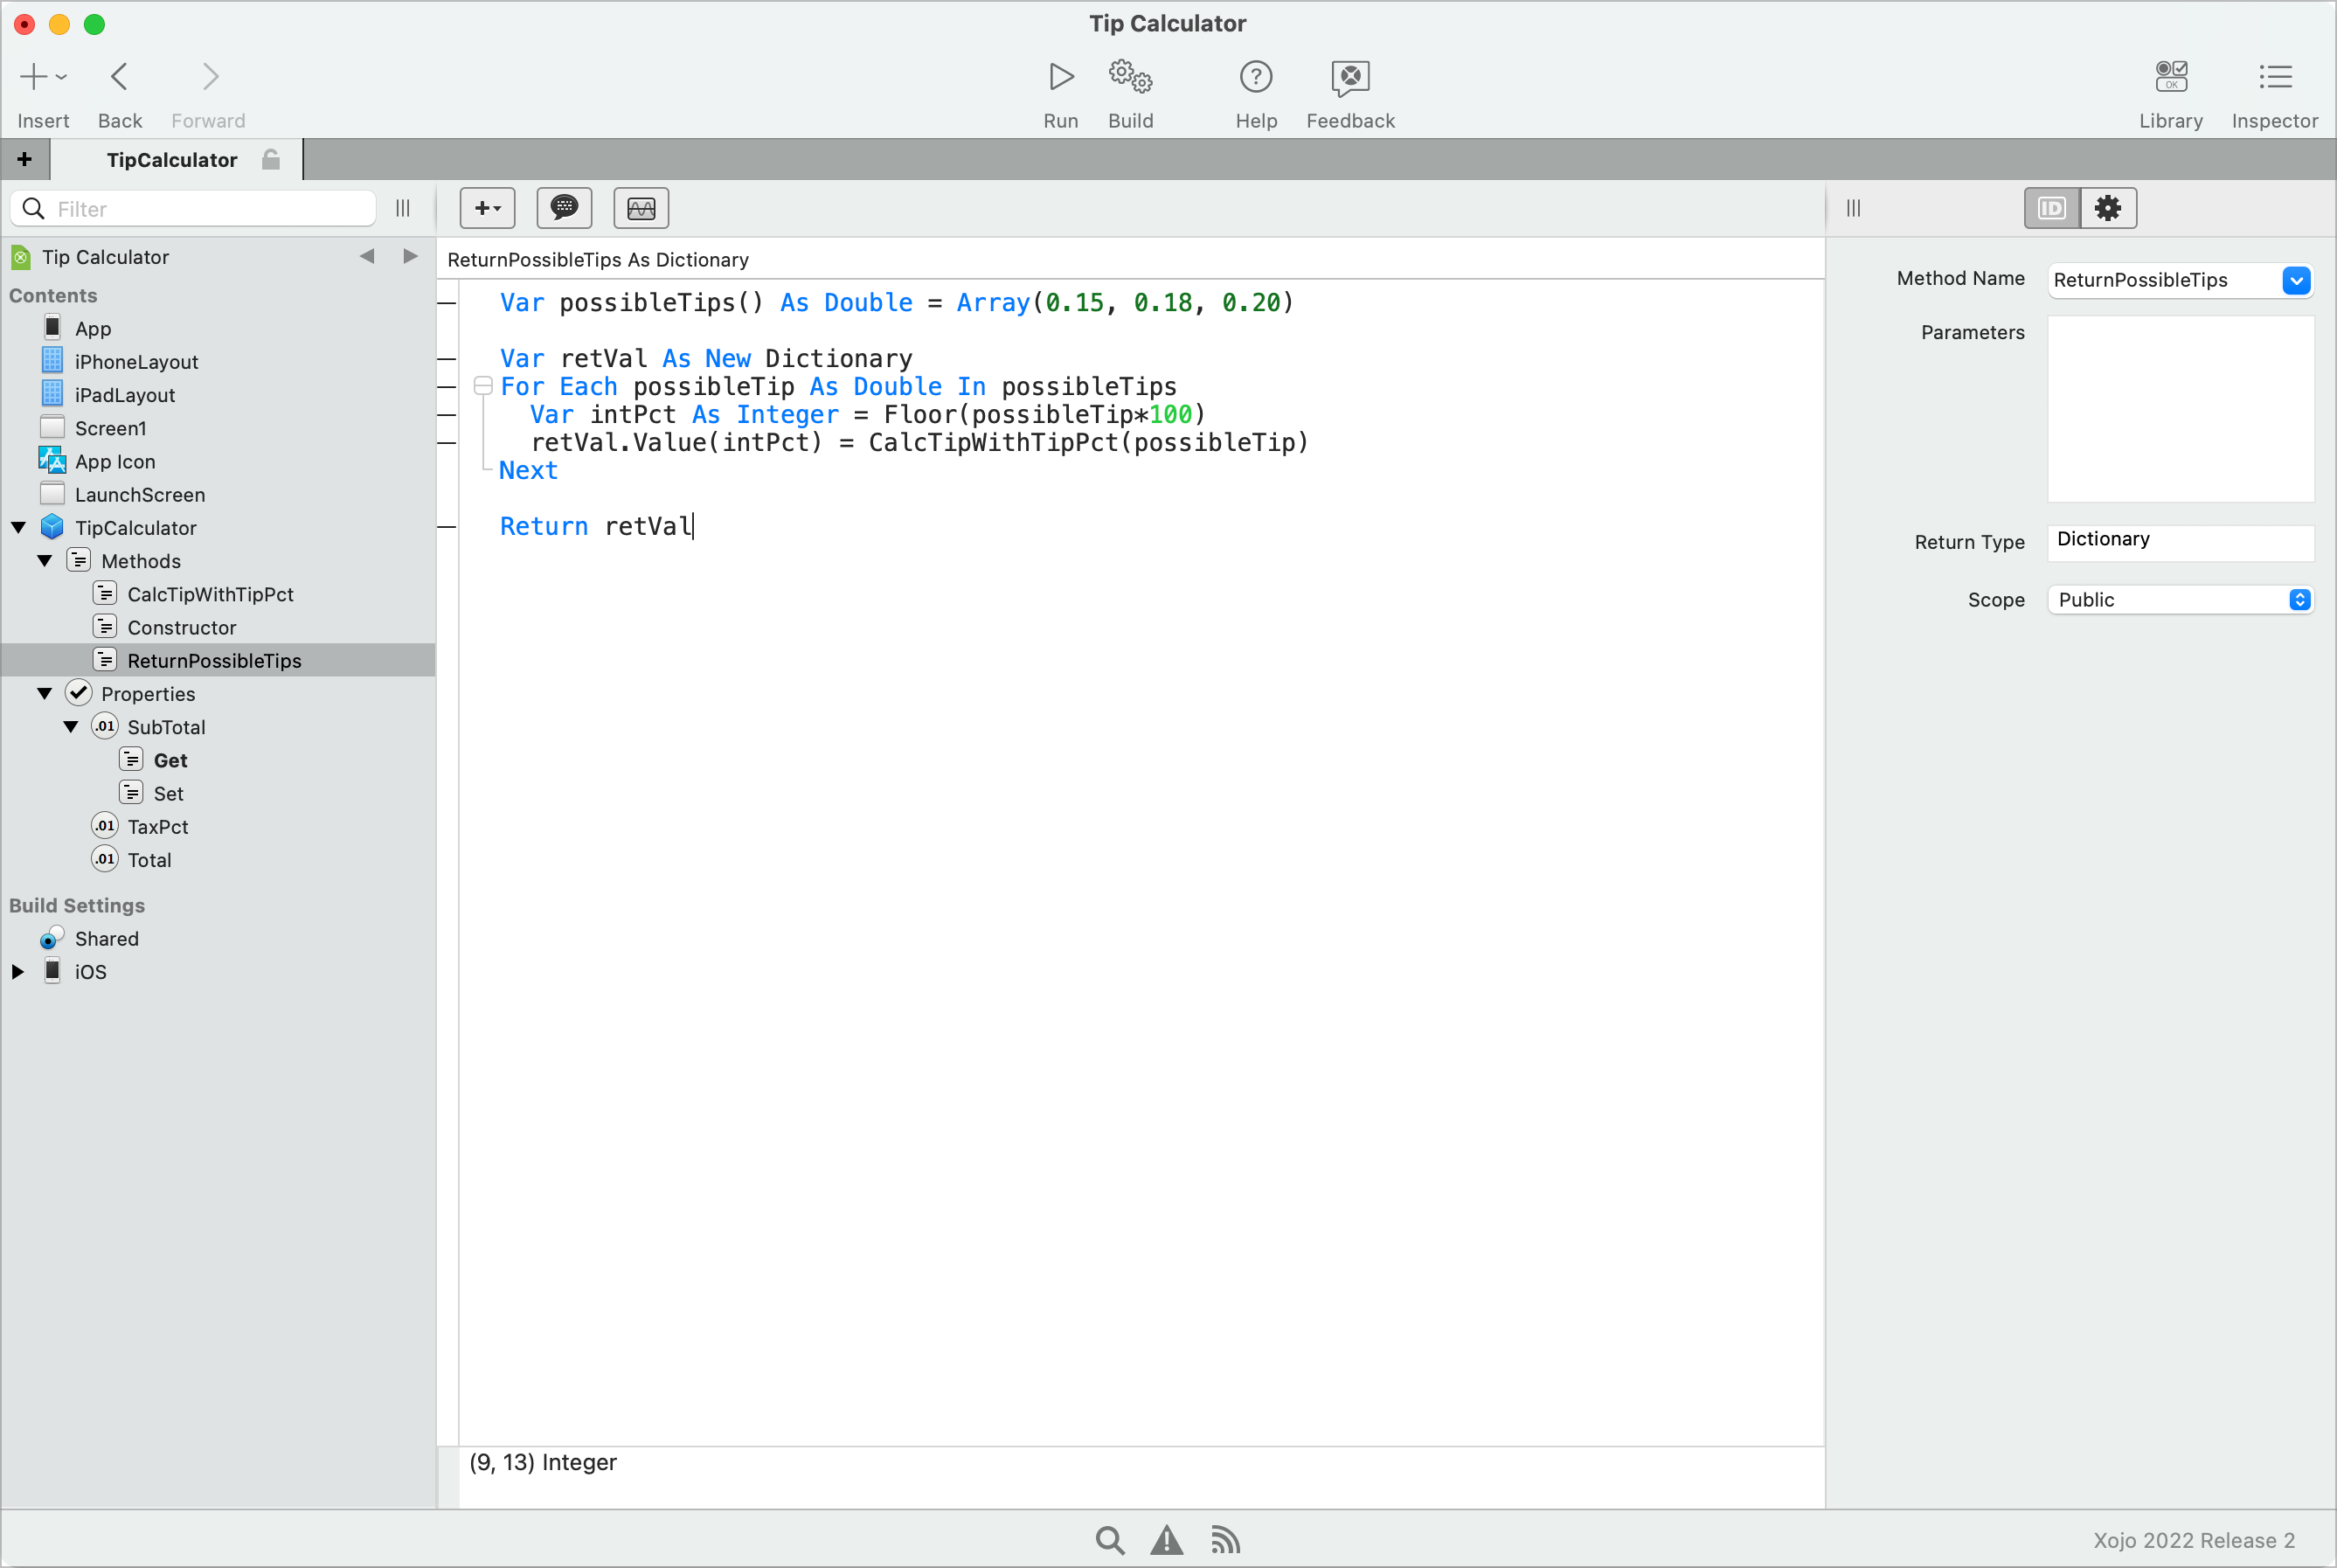Select the ReturnPossibleTips method
The image size is (2337, 1568).
point(214,660)
